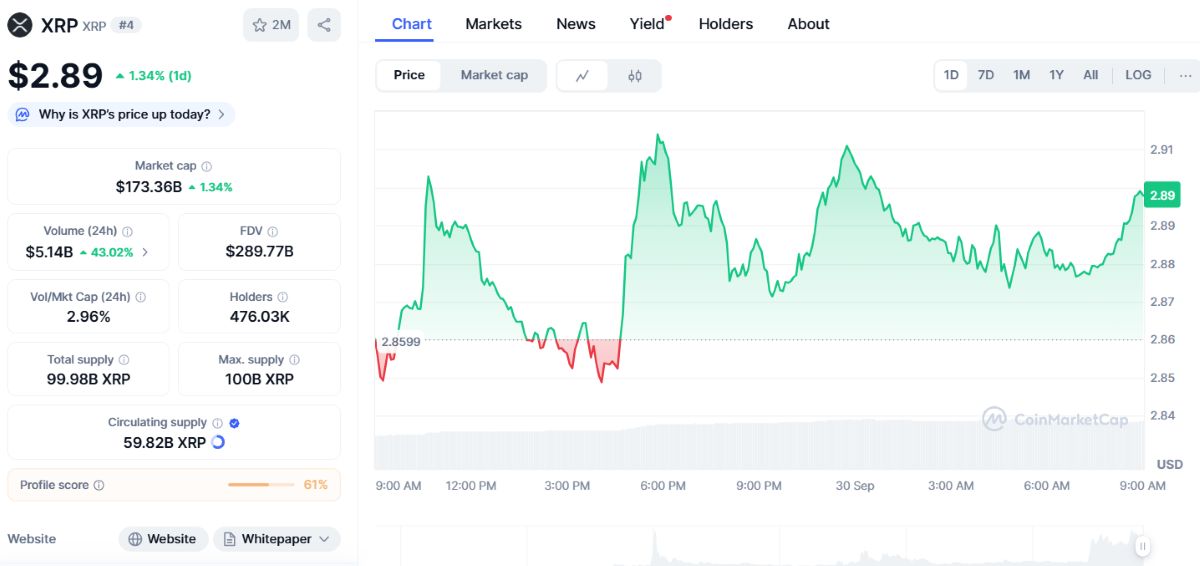Click the pause handle icon on mini chart
Viewport: 1200px width, 566px height.
[1142, 546]
